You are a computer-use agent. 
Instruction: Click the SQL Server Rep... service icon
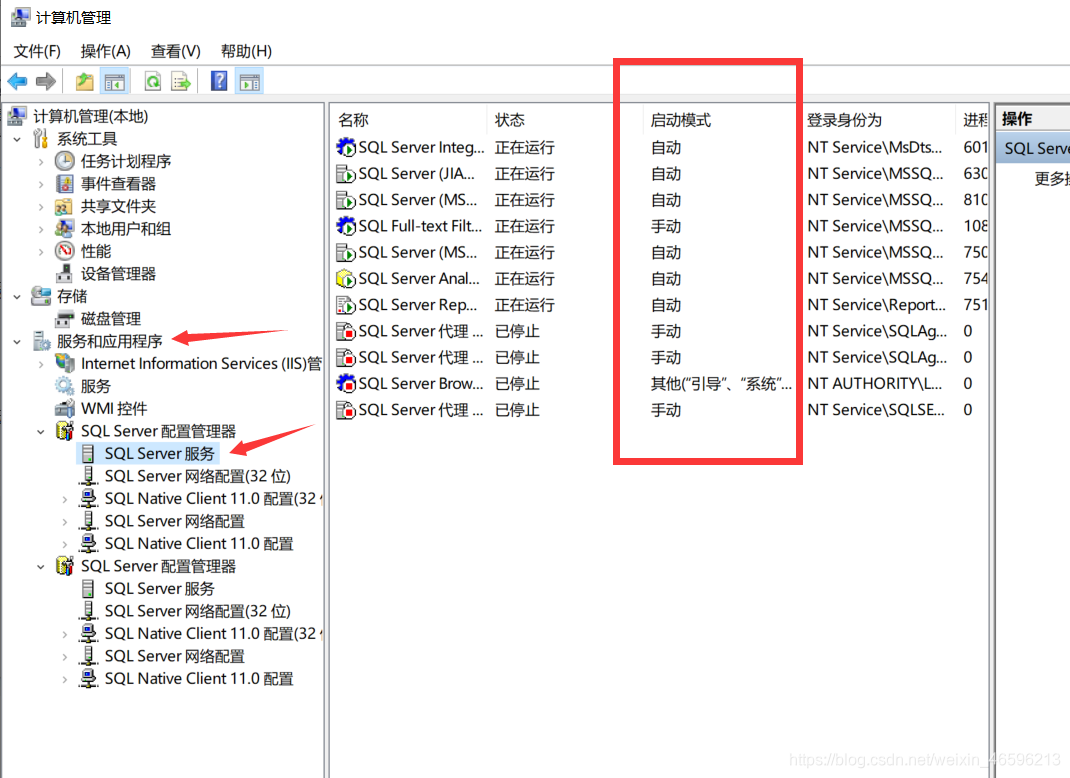pyautogui.click(x=346, y=304)
